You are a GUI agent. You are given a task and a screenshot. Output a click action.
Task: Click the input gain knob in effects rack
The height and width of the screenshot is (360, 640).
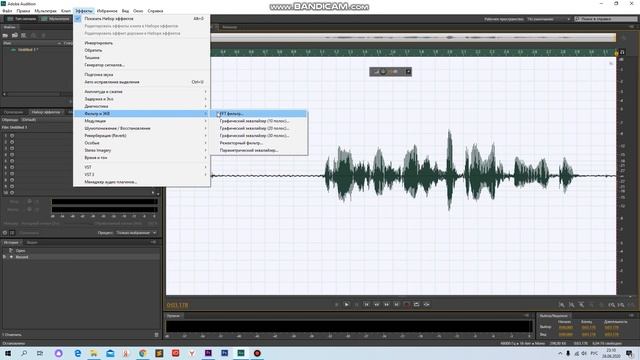pos(29,202)
